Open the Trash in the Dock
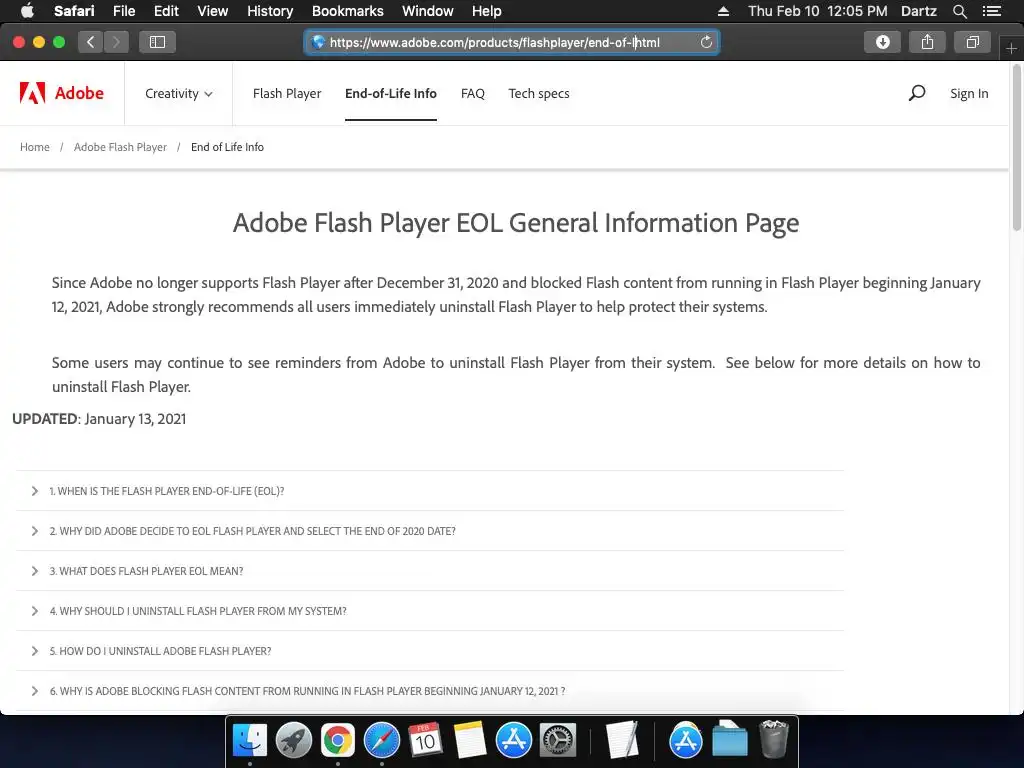This screenshot has height=768, width=1024. click(x=774, y=740)
